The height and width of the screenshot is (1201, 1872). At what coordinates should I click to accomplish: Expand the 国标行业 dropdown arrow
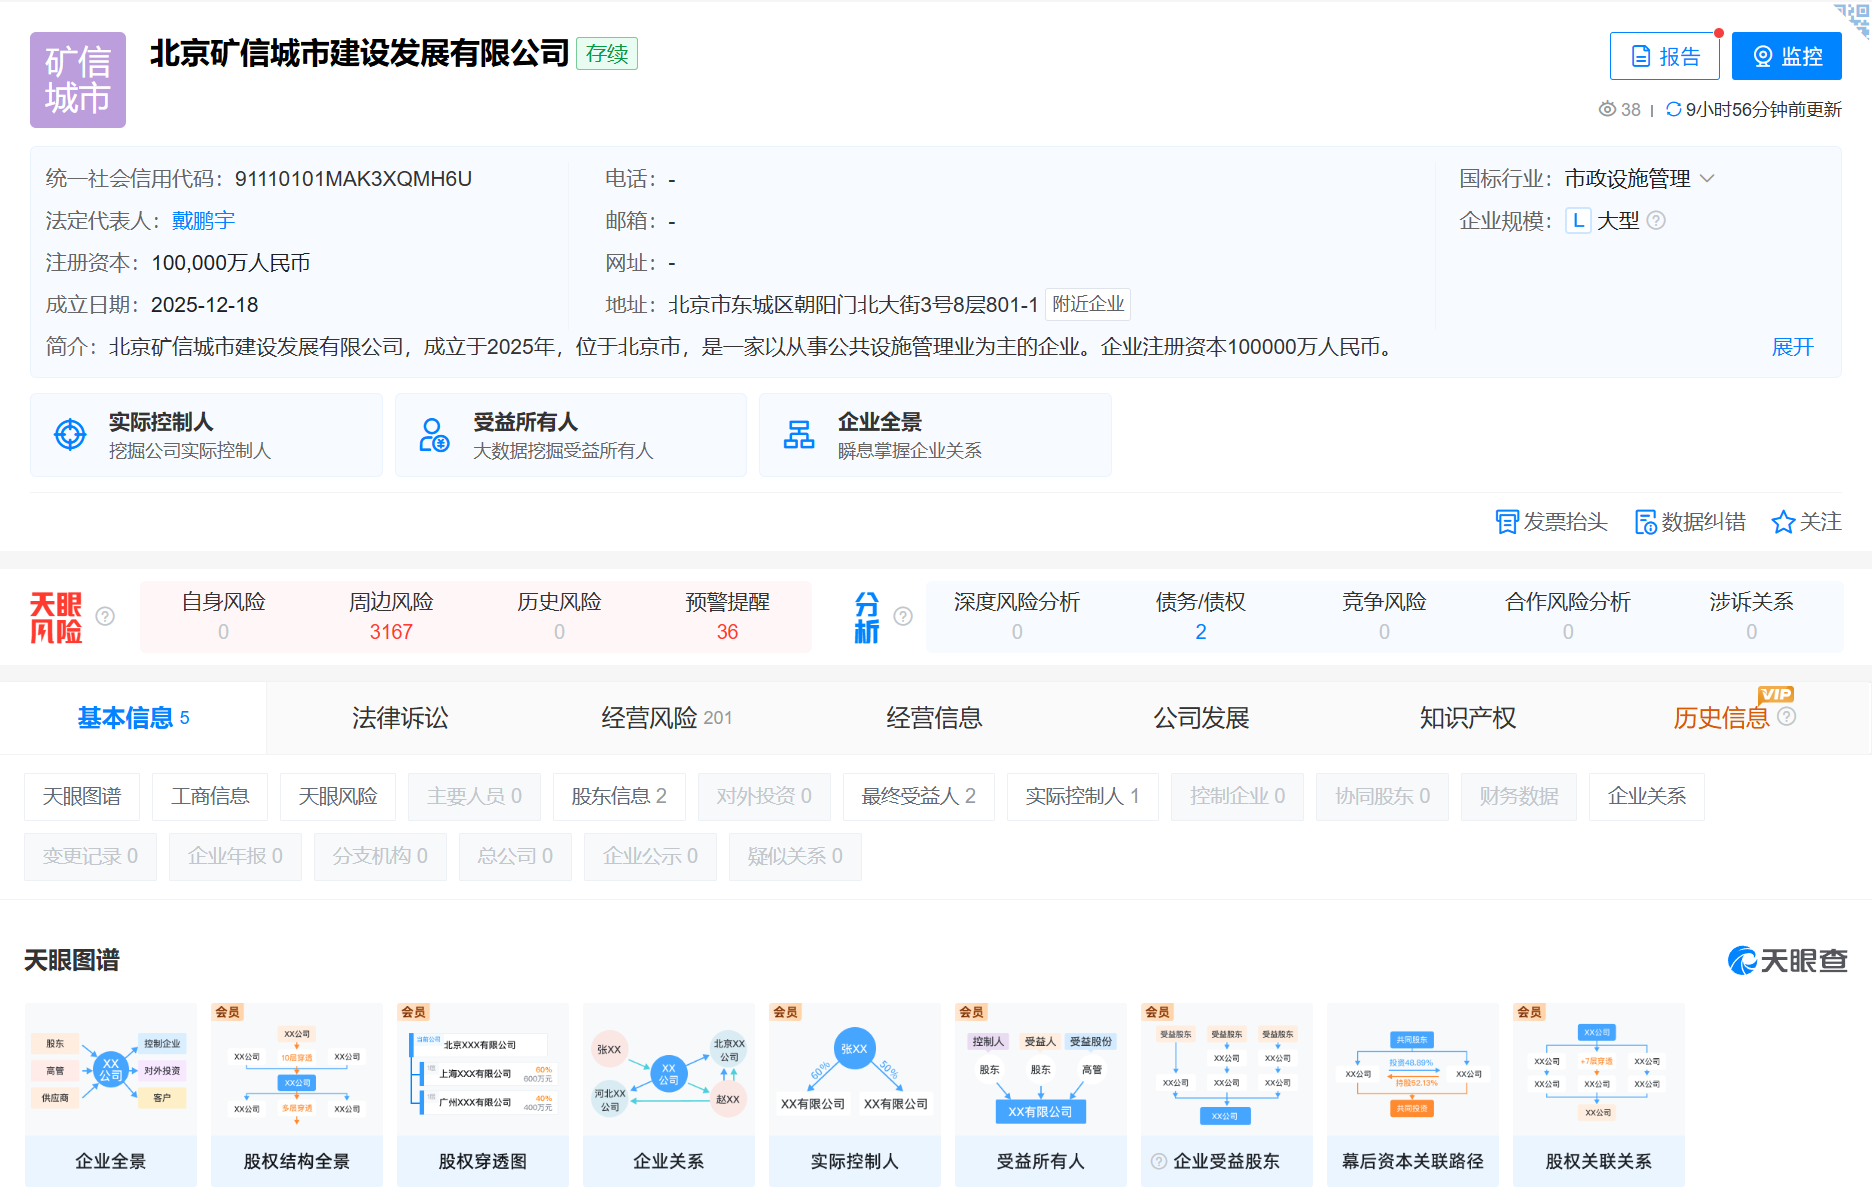pyautogui.click(x=1707, y=178)
